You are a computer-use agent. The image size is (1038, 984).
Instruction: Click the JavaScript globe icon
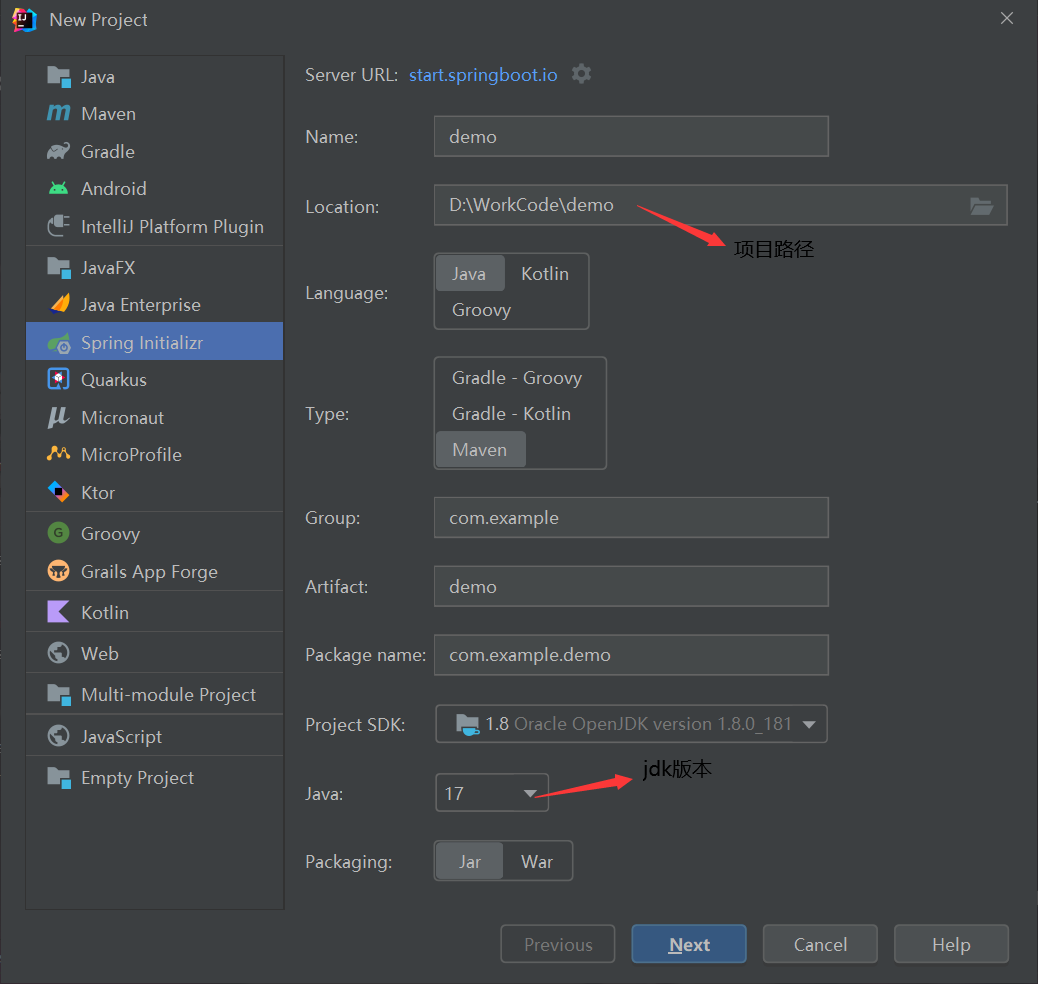click(59, 736)
